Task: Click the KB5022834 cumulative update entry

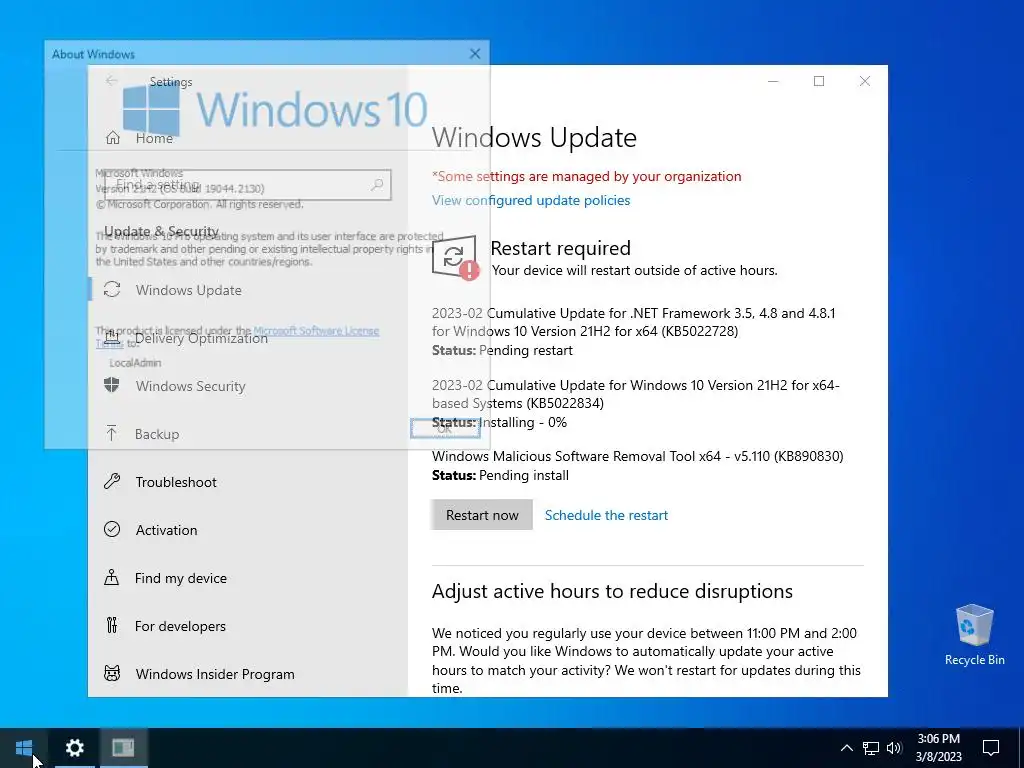Action: [x=636, y=403]
